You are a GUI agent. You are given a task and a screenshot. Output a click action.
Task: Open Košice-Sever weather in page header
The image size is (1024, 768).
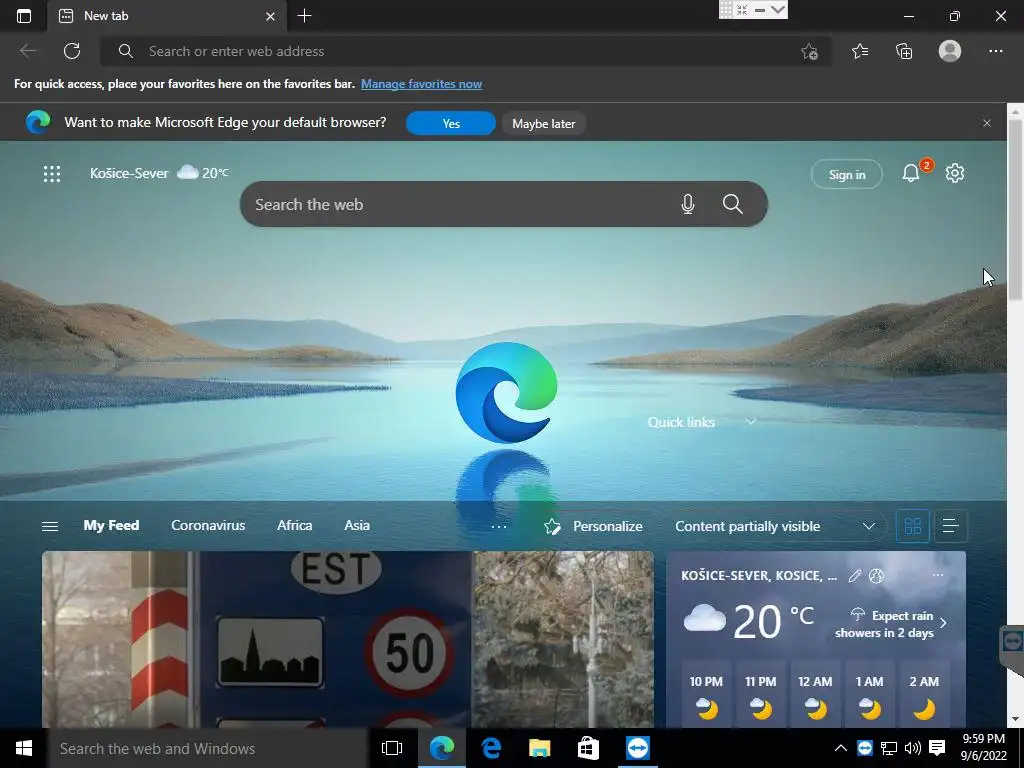click(x=159, y=173)
